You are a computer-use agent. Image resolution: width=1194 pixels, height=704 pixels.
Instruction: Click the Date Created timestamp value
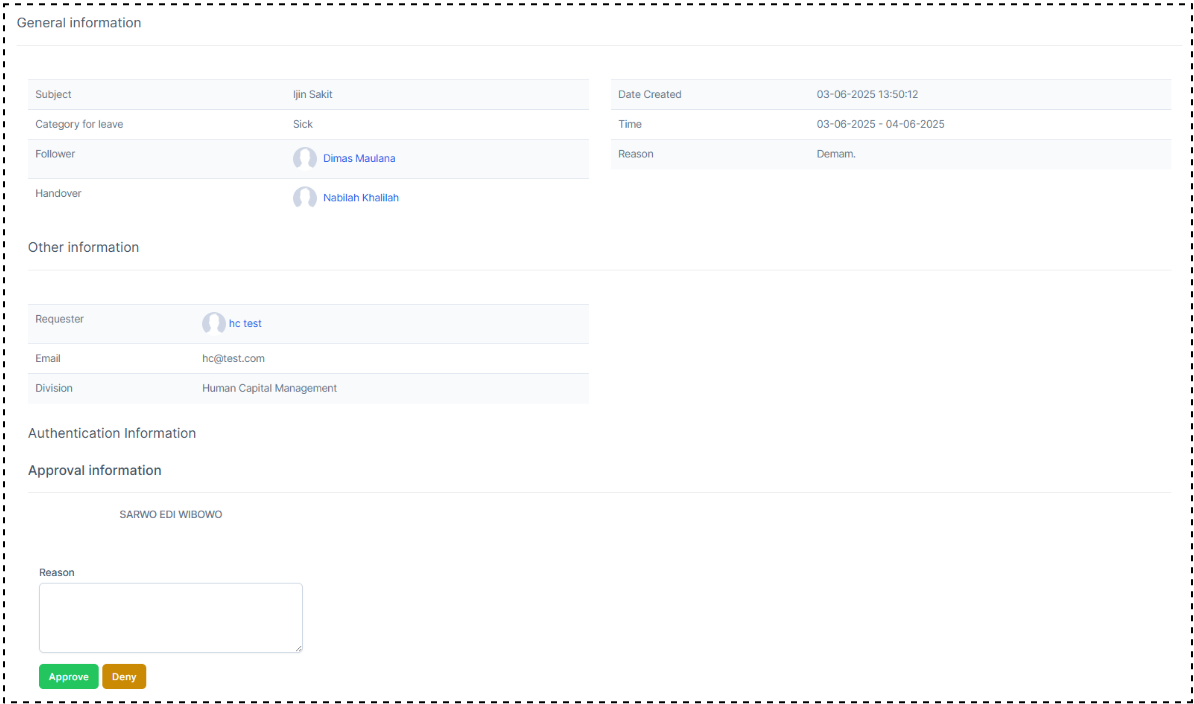pyautogui.click(x=867, y=94)
